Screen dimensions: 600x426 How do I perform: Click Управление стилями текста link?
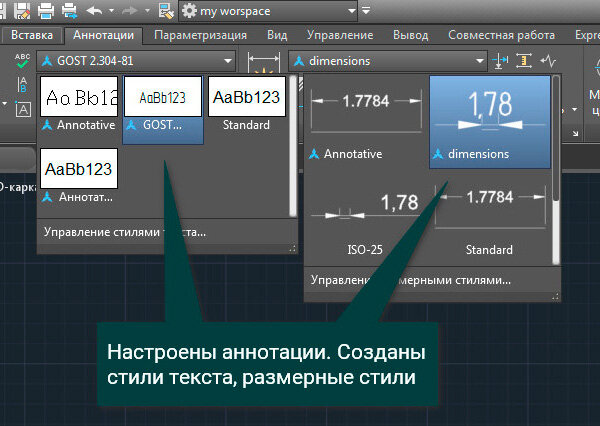[125, 232]
